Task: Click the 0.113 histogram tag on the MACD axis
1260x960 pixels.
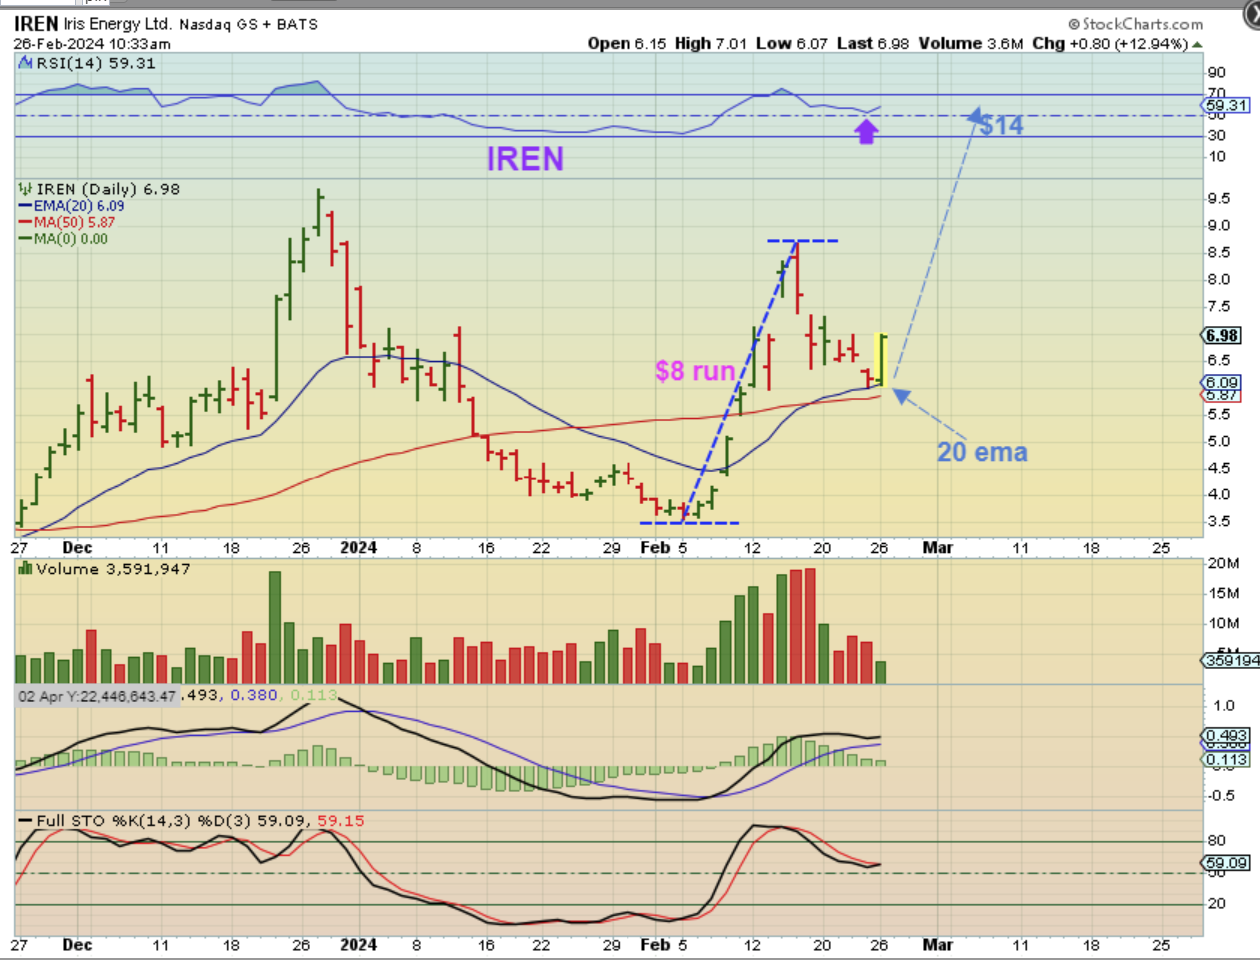Action: pos(1227,760)
